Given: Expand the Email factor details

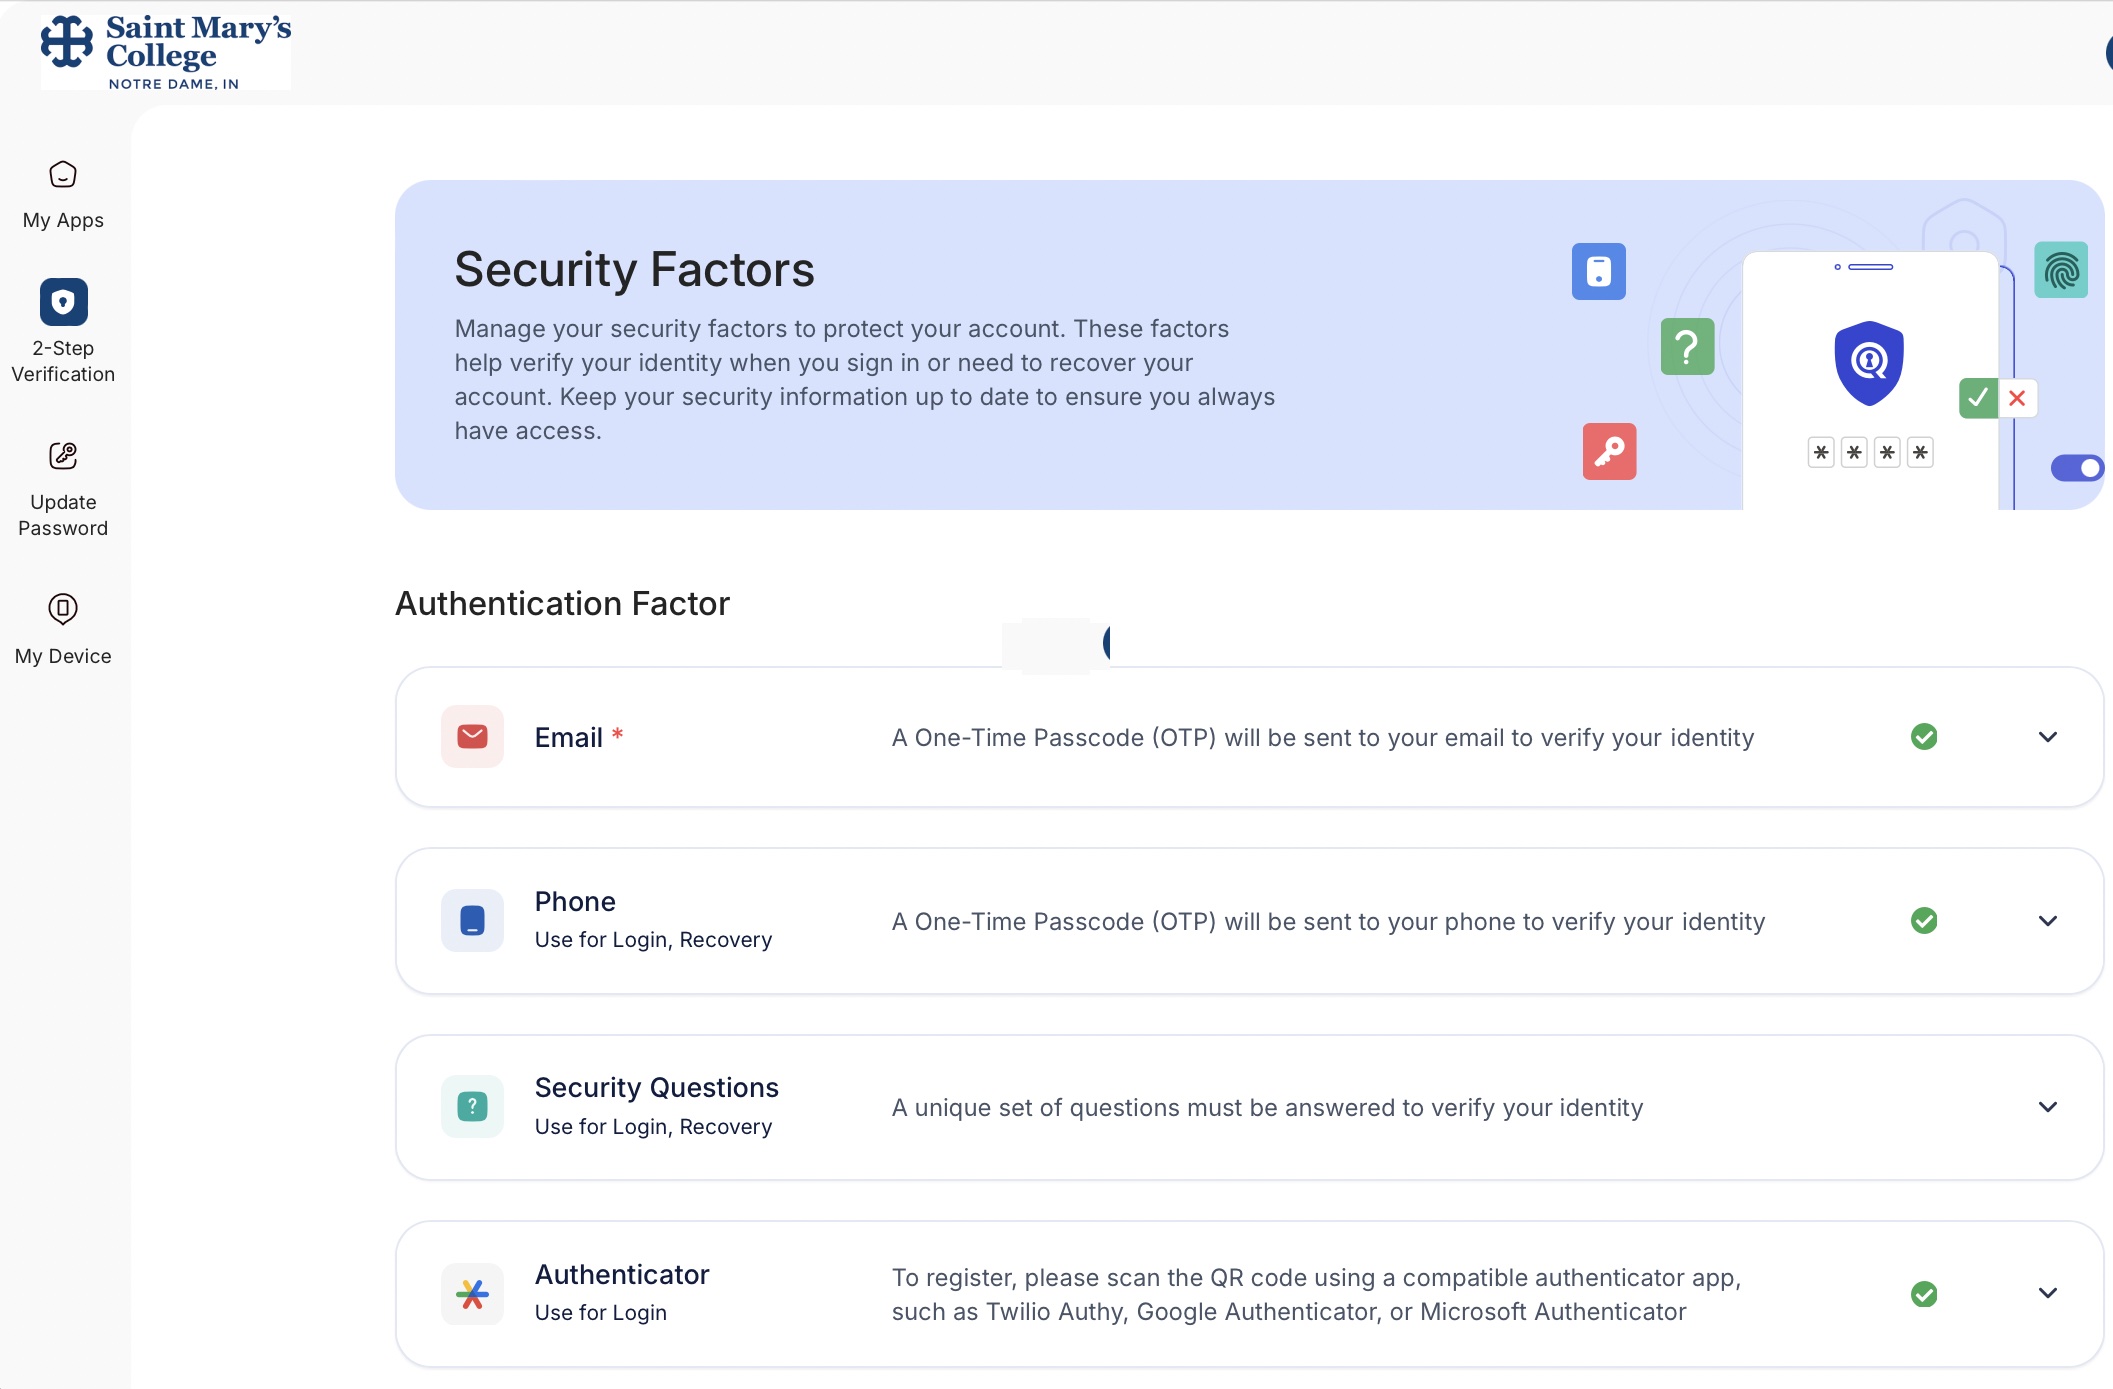Looking at the screenshot, I should click(2047, 736).
